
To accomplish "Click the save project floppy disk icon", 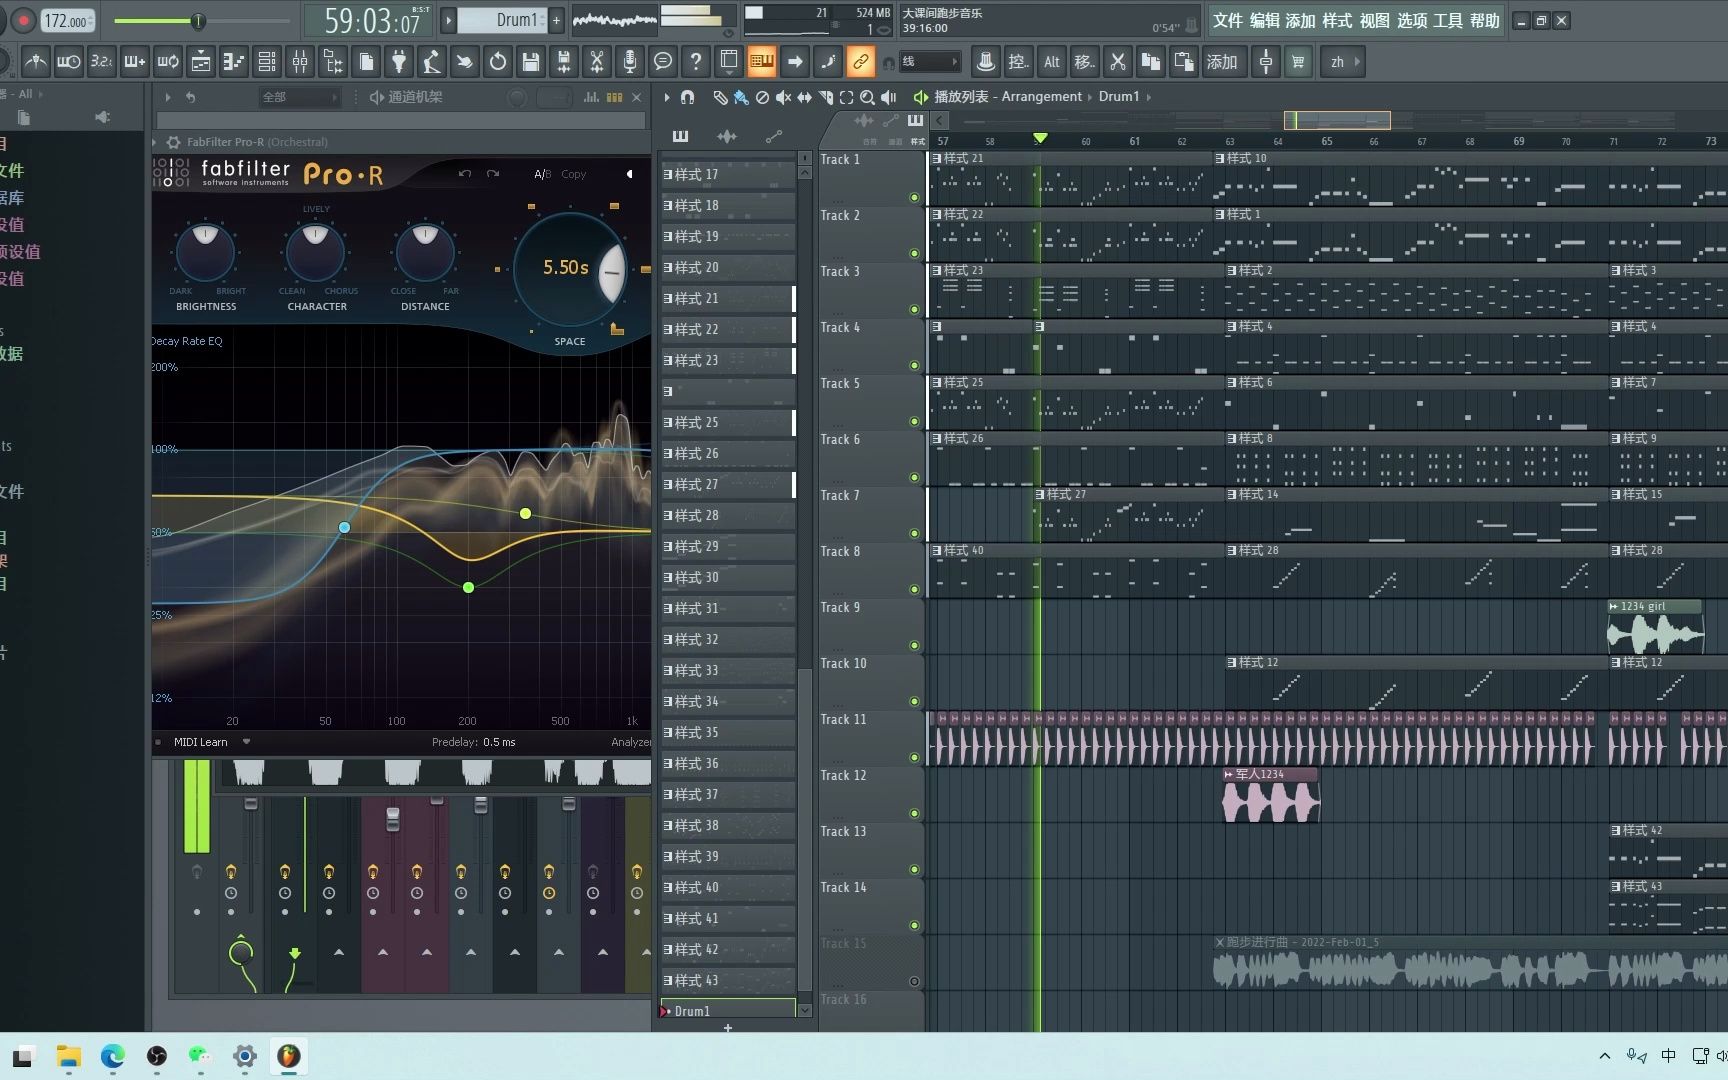I will [530, 62].
